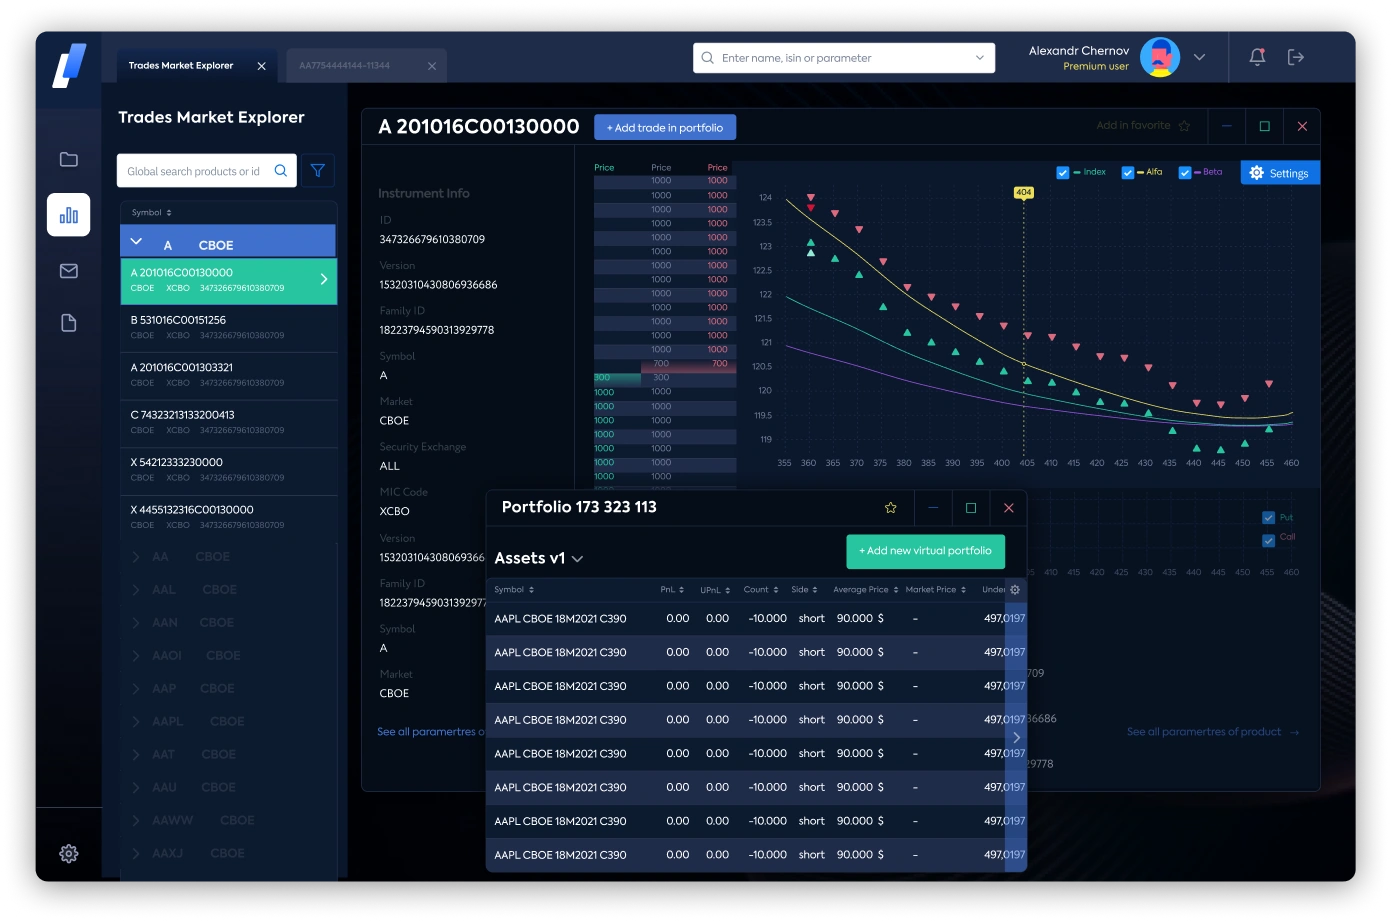
Task: Select C 74323213133200413 row
Action: (229, 422)
